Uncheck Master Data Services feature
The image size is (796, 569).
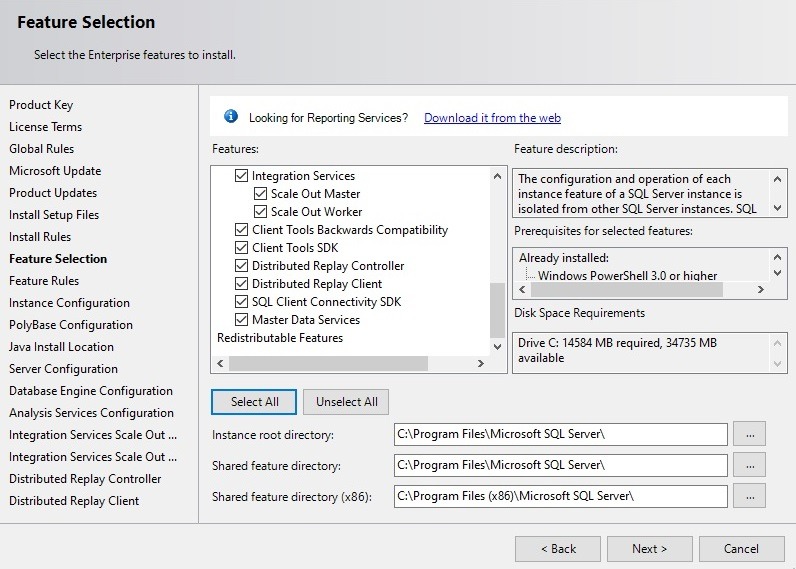point(241,320)
